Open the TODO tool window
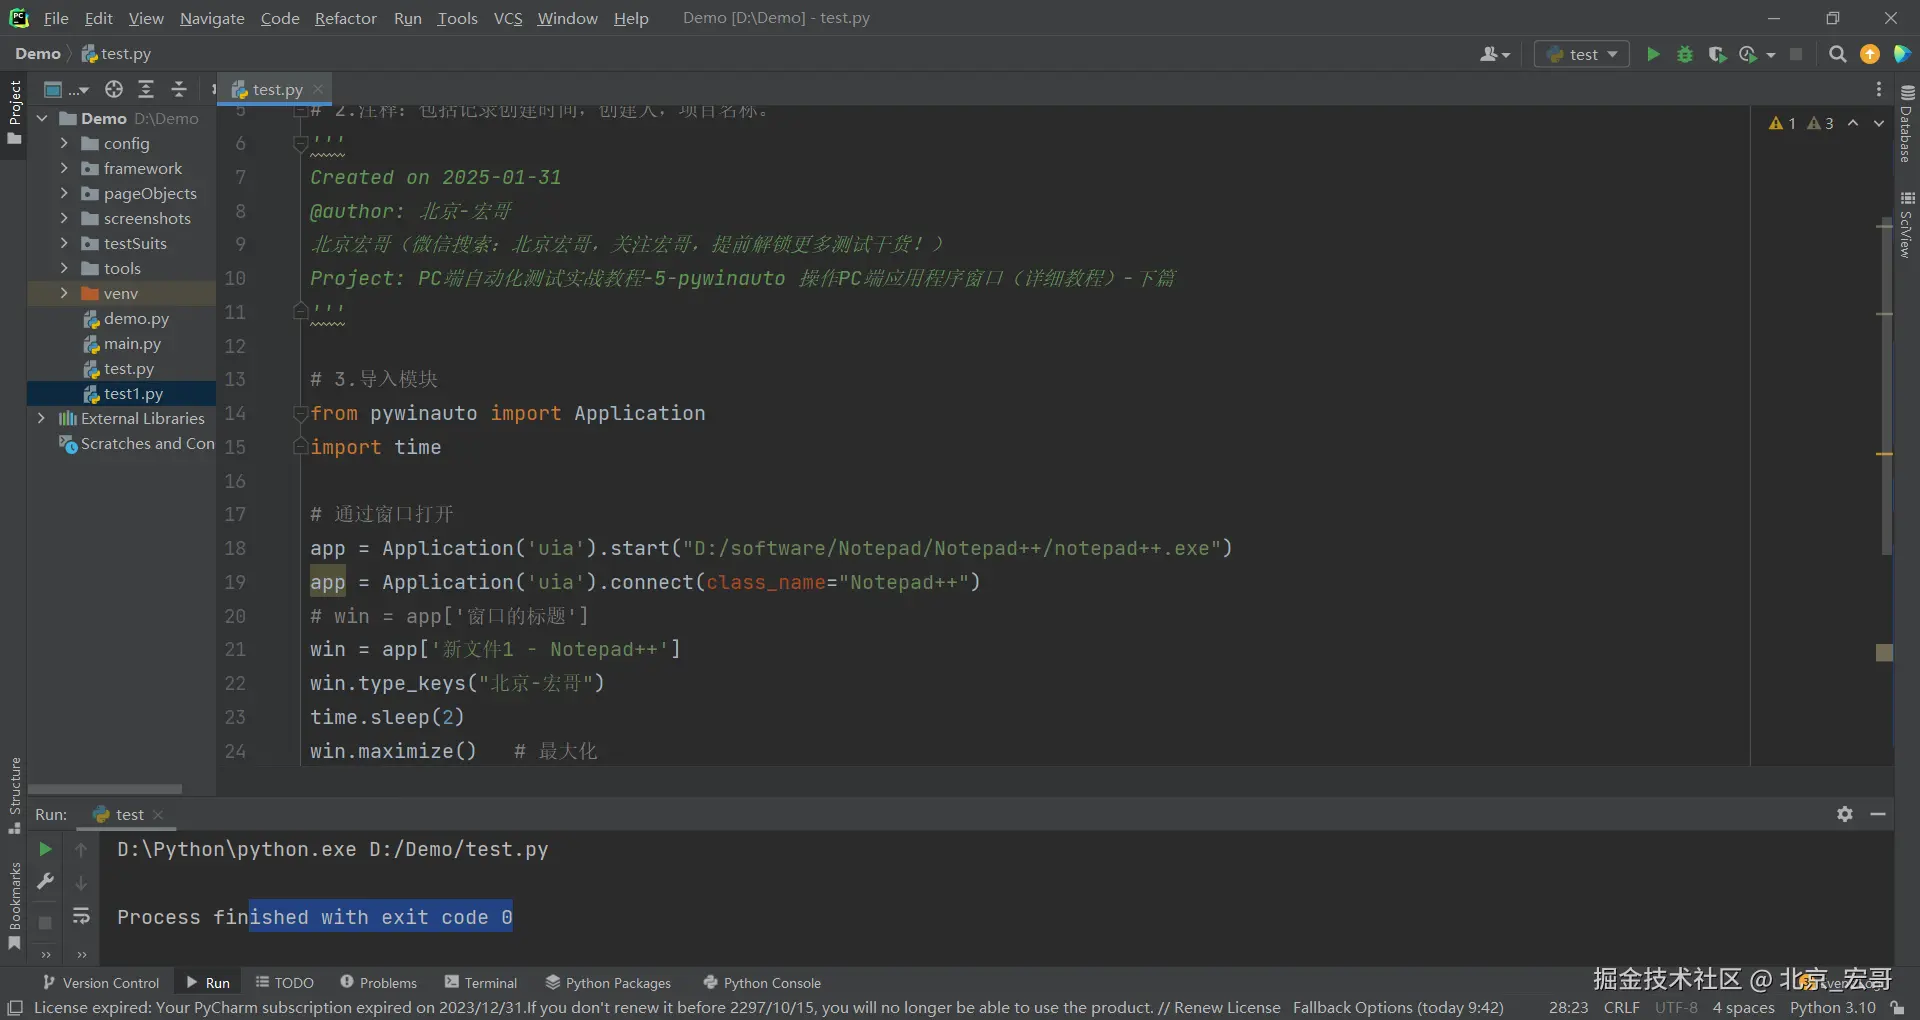The height and width of the screenshot is (1020, 1920). click(285, 983)
